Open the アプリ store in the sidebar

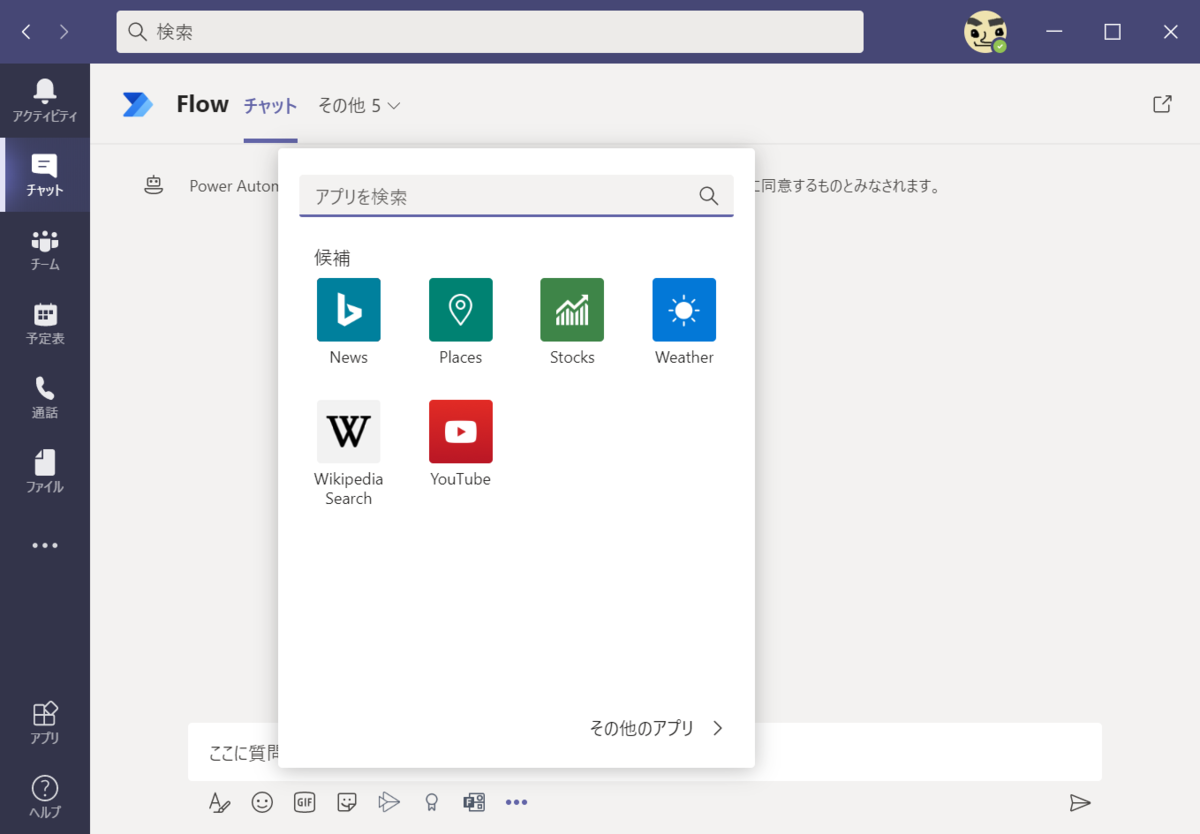45,723
